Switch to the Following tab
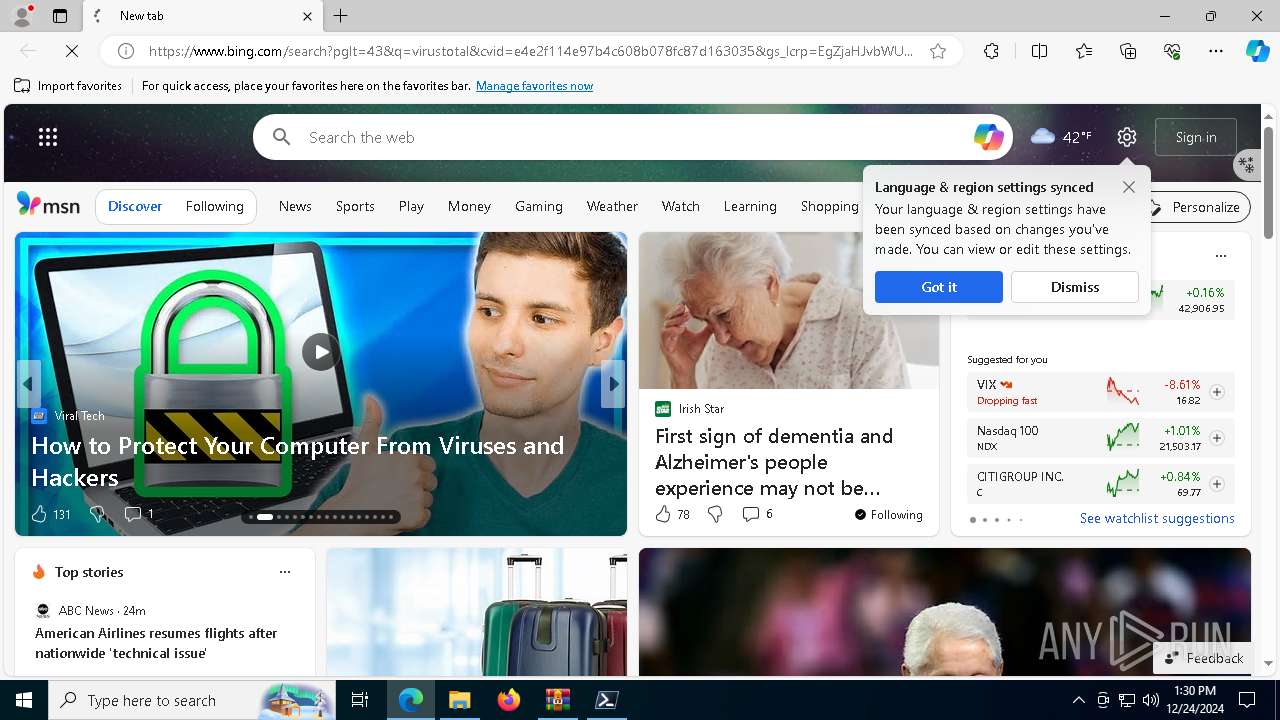Viewport: 1280px width, 720px height. tap(215, 206)
